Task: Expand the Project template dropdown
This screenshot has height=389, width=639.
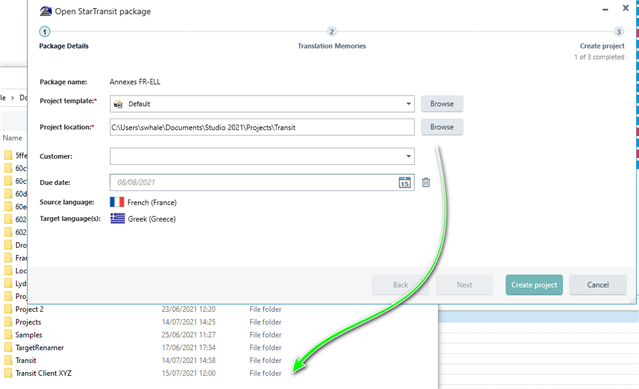Action: [x=408, y=104]
